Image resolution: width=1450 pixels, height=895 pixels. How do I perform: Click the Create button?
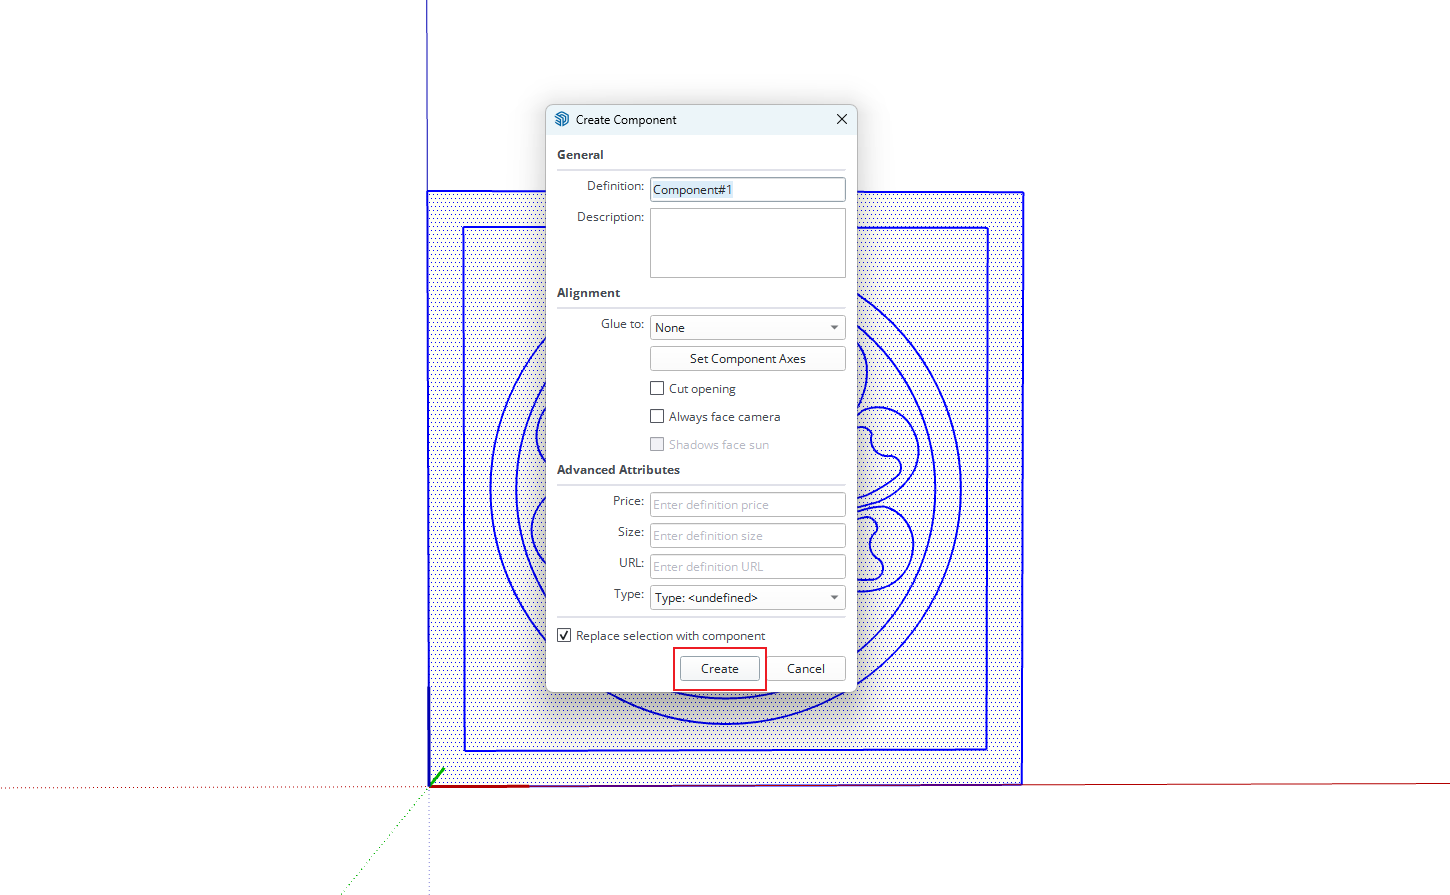719,669
